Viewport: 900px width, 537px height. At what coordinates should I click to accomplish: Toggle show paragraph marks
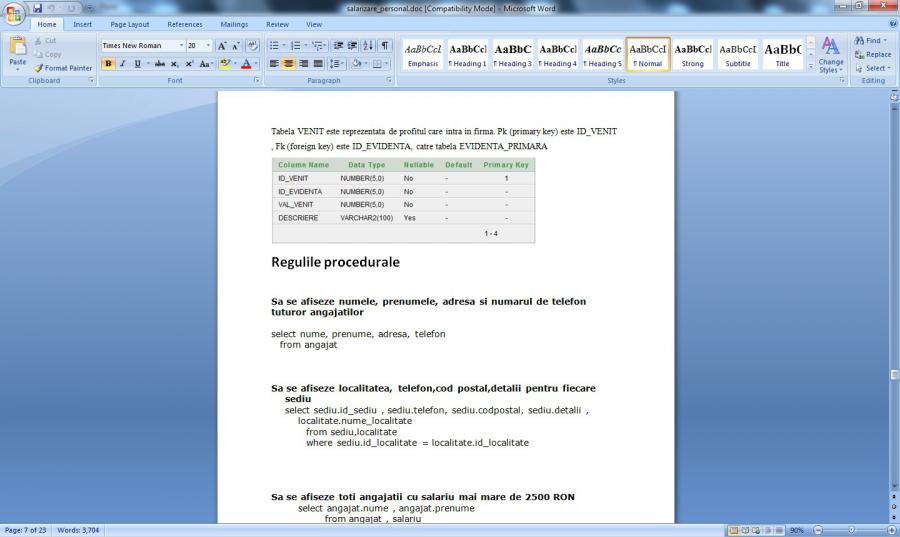386,46
